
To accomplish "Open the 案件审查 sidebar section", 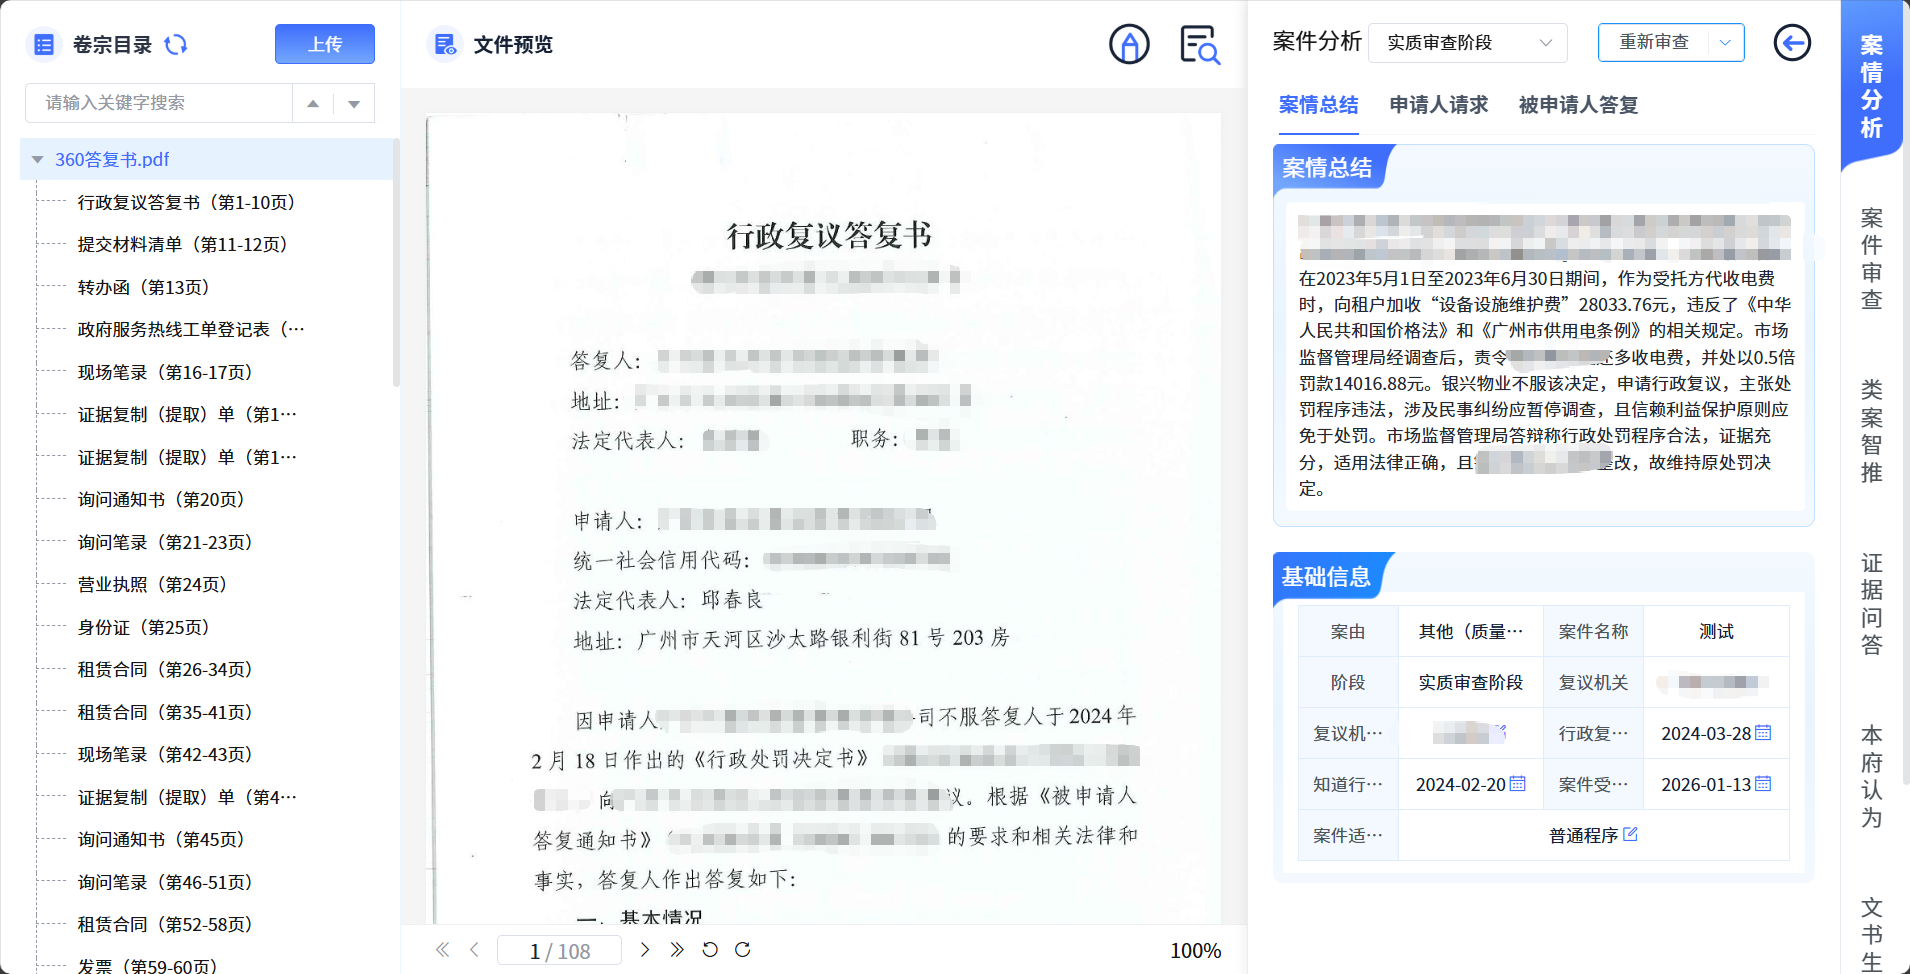I will click(x=1871, y=259).
